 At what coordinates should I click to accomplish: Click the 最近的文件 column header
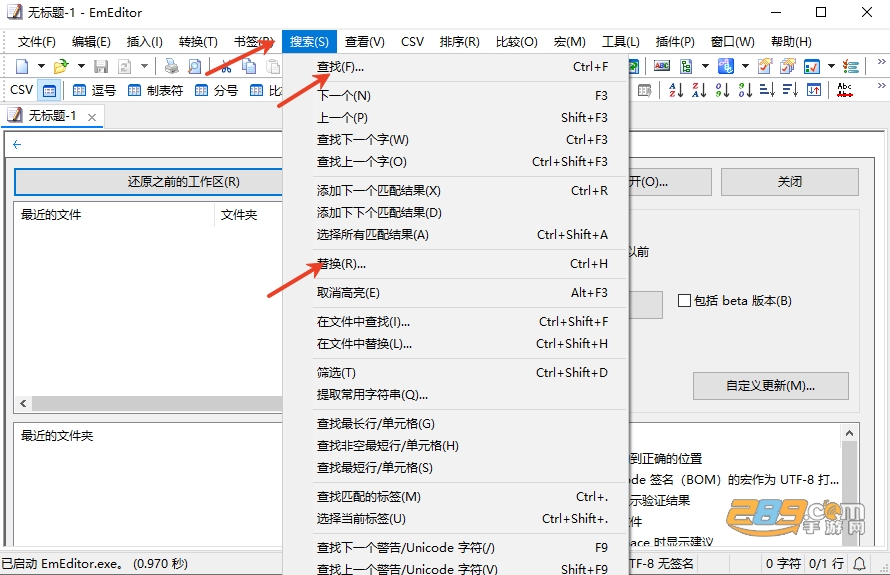[115, 215]
